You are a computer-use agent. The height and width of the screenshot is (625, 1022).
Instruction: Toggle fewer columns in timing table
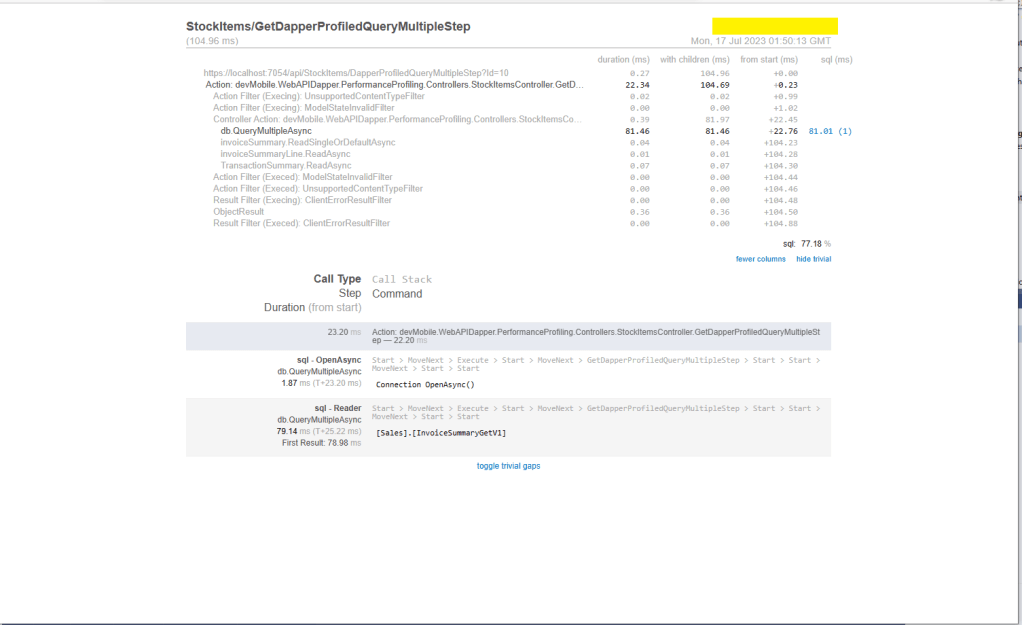coord(760,259)
